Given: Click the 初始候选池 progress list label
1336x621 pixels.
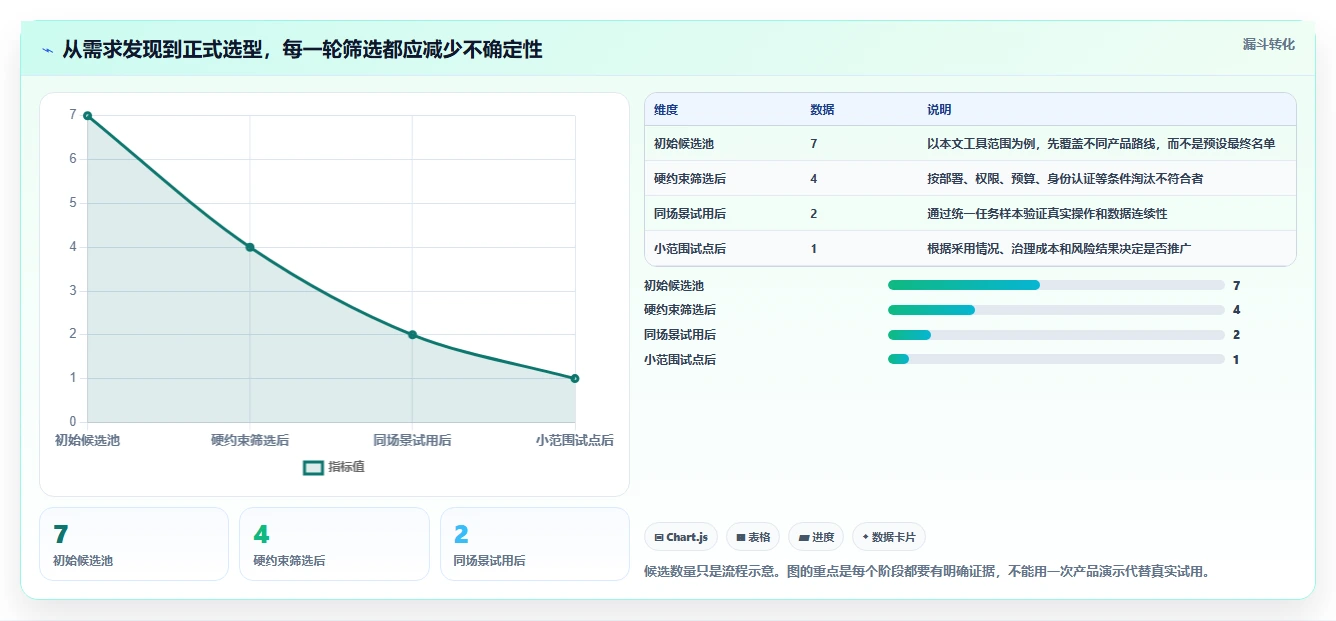Looking at the screenshot, I should [674, 285].
